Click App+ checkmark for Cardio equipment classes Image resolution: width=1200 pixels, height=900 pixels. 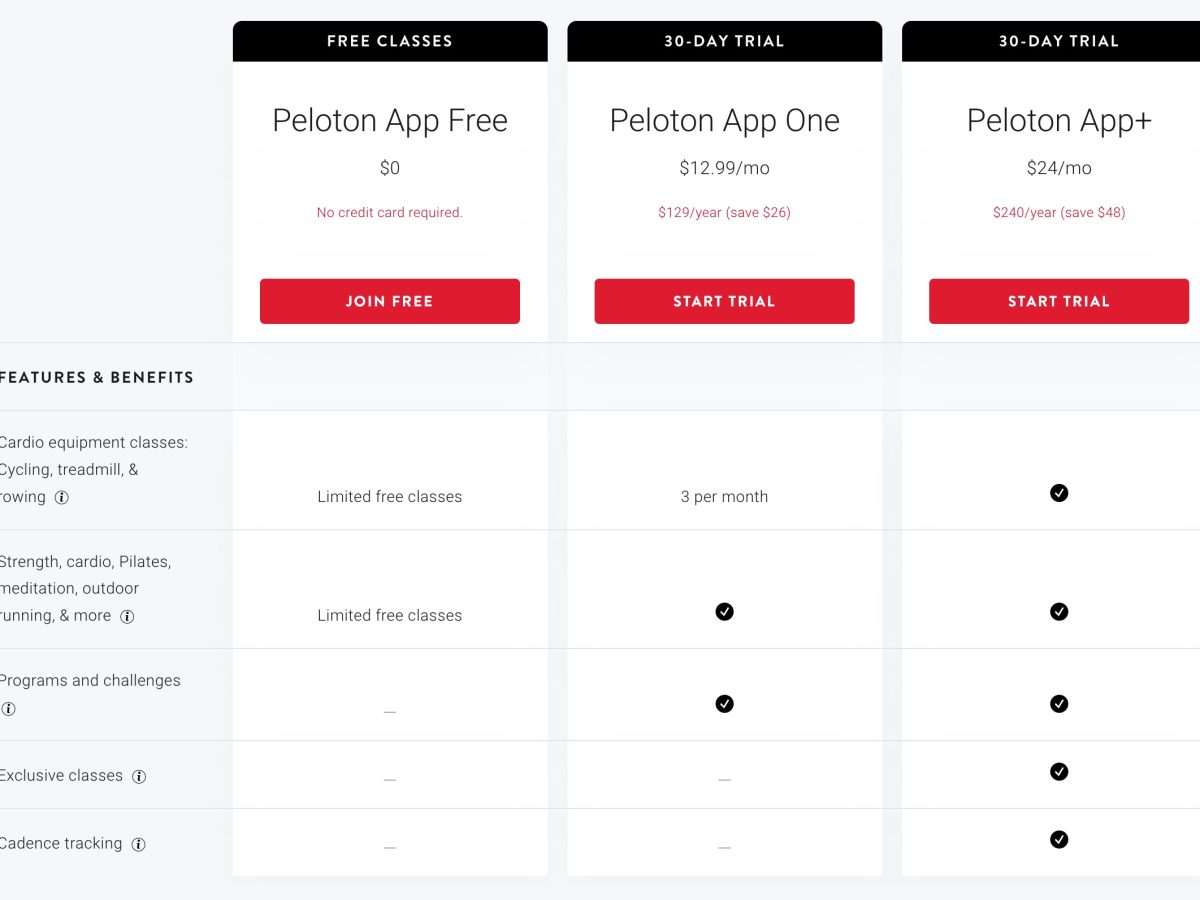pos(1059,493)
